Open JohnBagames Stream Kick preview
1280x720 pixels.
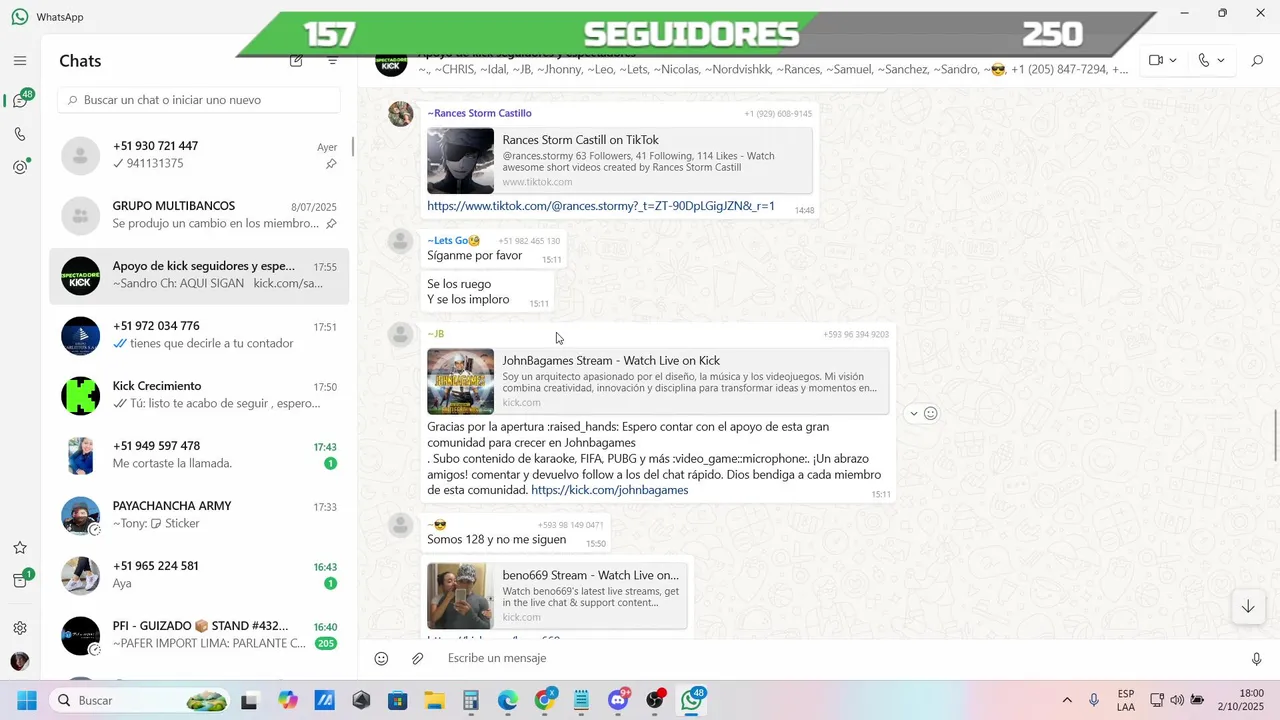pos(657,381)
